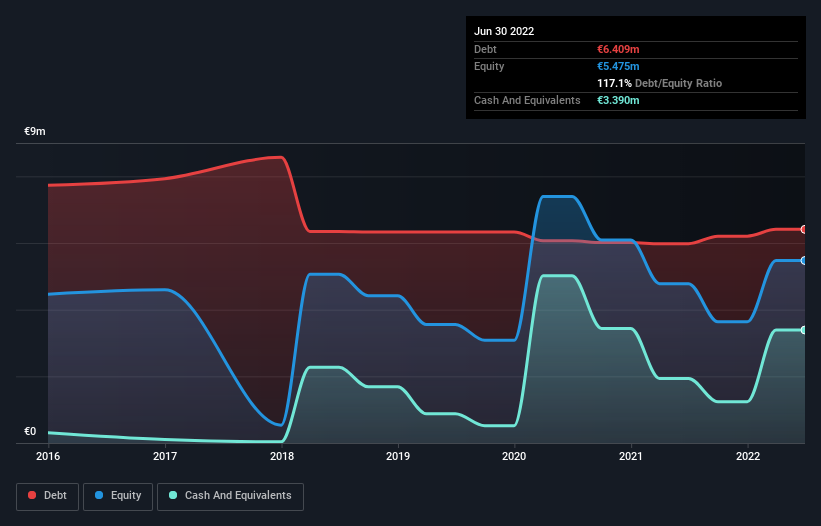Click the blue Equity legend dot
Screen dimensions: 821x526
(99, 495)
